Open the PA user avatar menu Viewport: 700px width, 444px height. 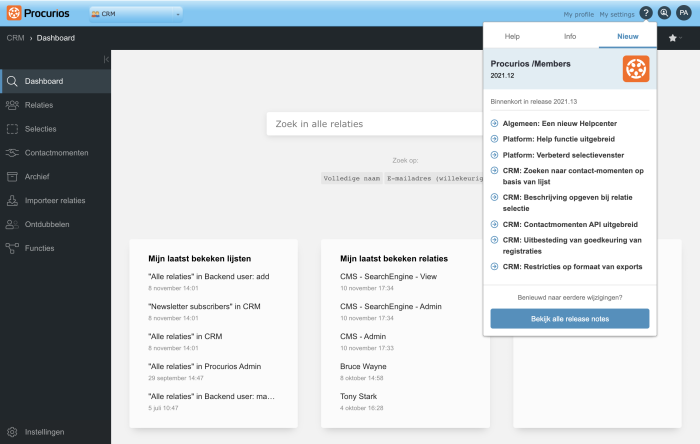tap(683, 13)
